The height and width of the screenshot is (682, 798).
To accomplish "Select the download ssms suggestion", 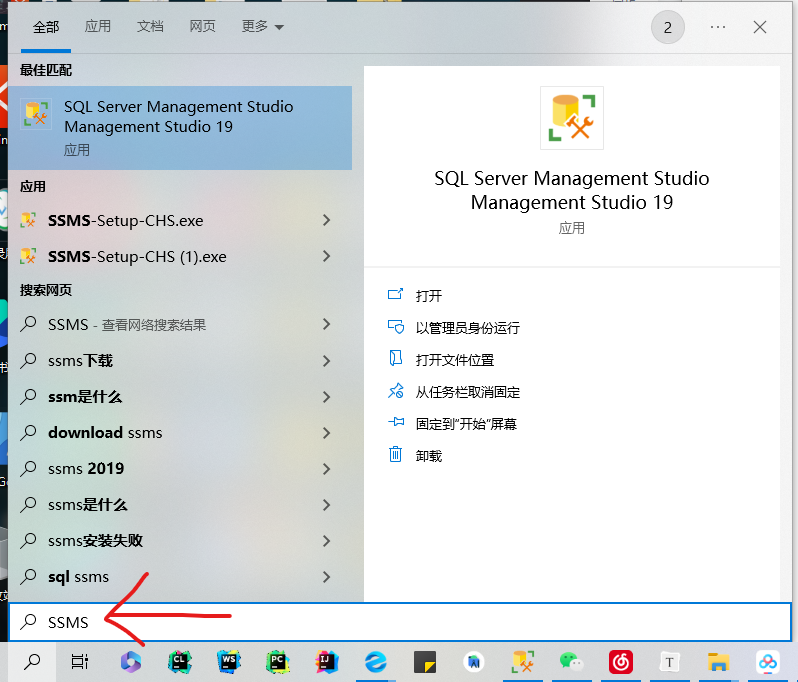I will coord(180,433).
